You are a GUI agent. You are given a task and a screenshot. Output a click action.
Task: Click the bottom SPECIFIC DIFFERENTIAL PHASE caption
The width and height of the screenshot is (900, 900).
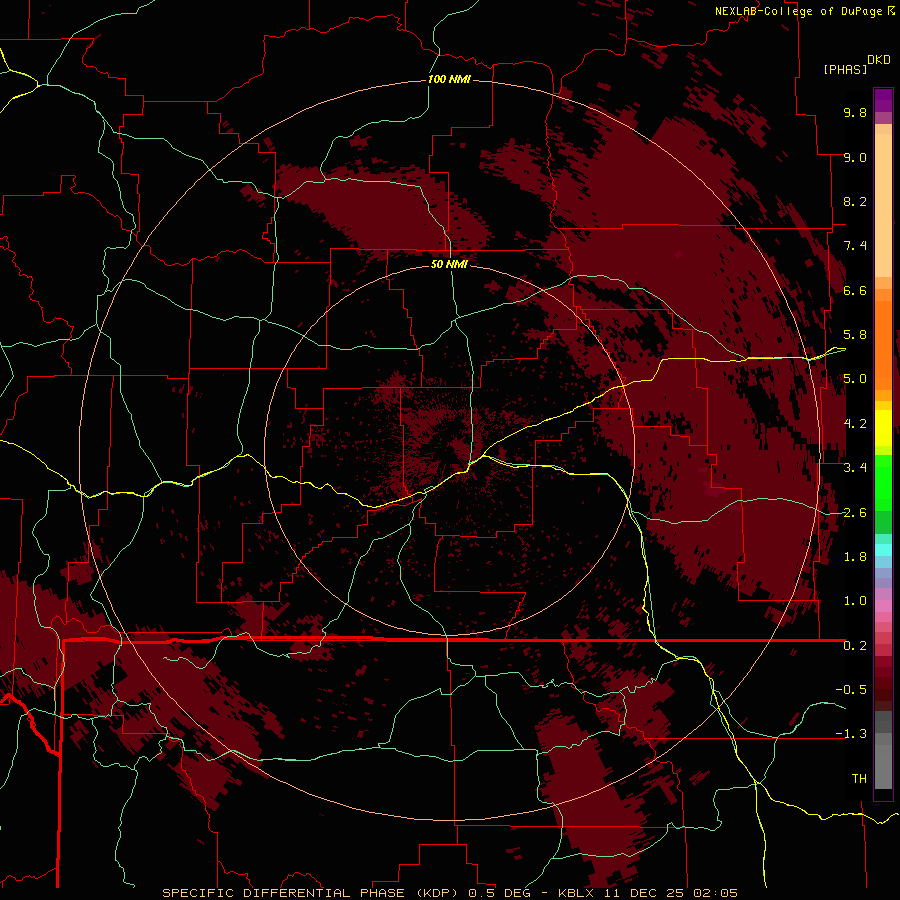point(450,893)
